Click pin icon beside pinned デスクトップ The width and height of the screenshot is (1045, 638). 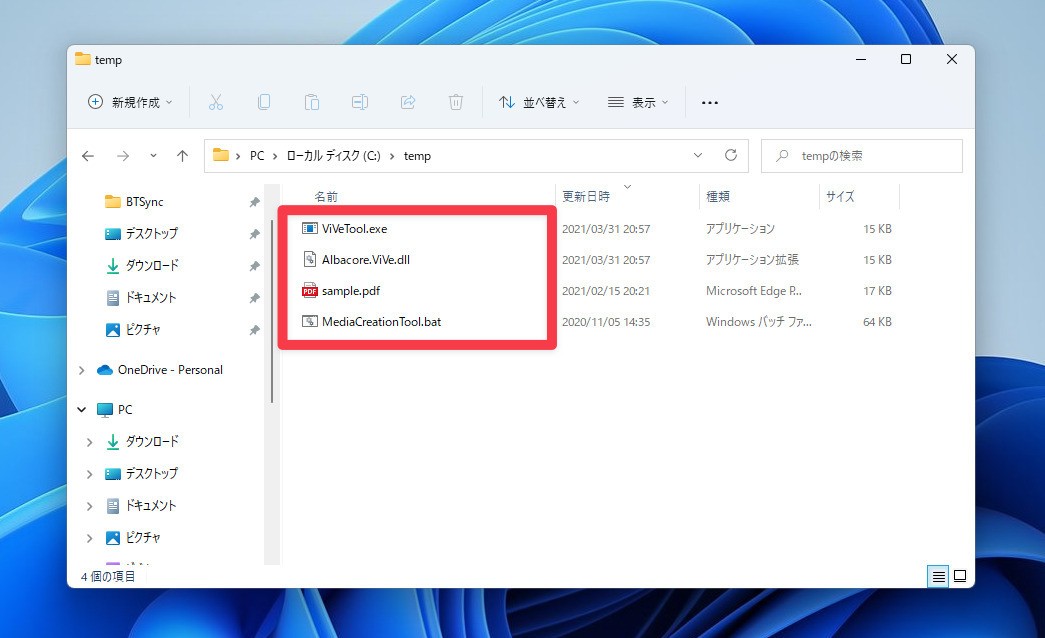pos(255,234)
